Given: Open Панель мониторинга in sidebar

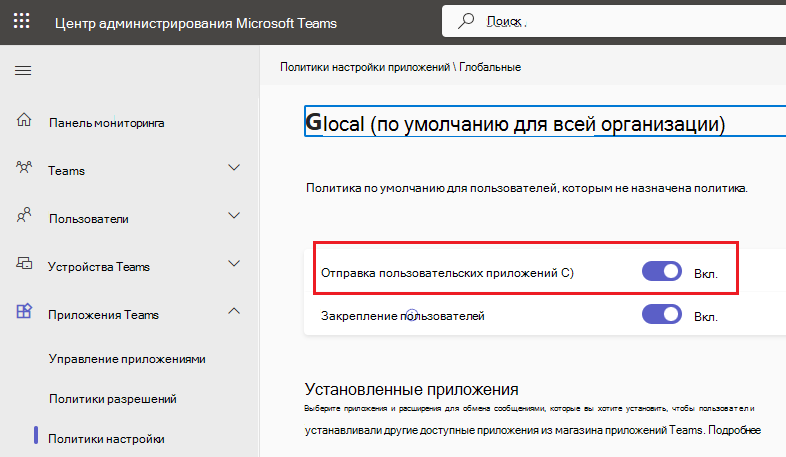Looking at the screenshot, I should click(106, 123).
